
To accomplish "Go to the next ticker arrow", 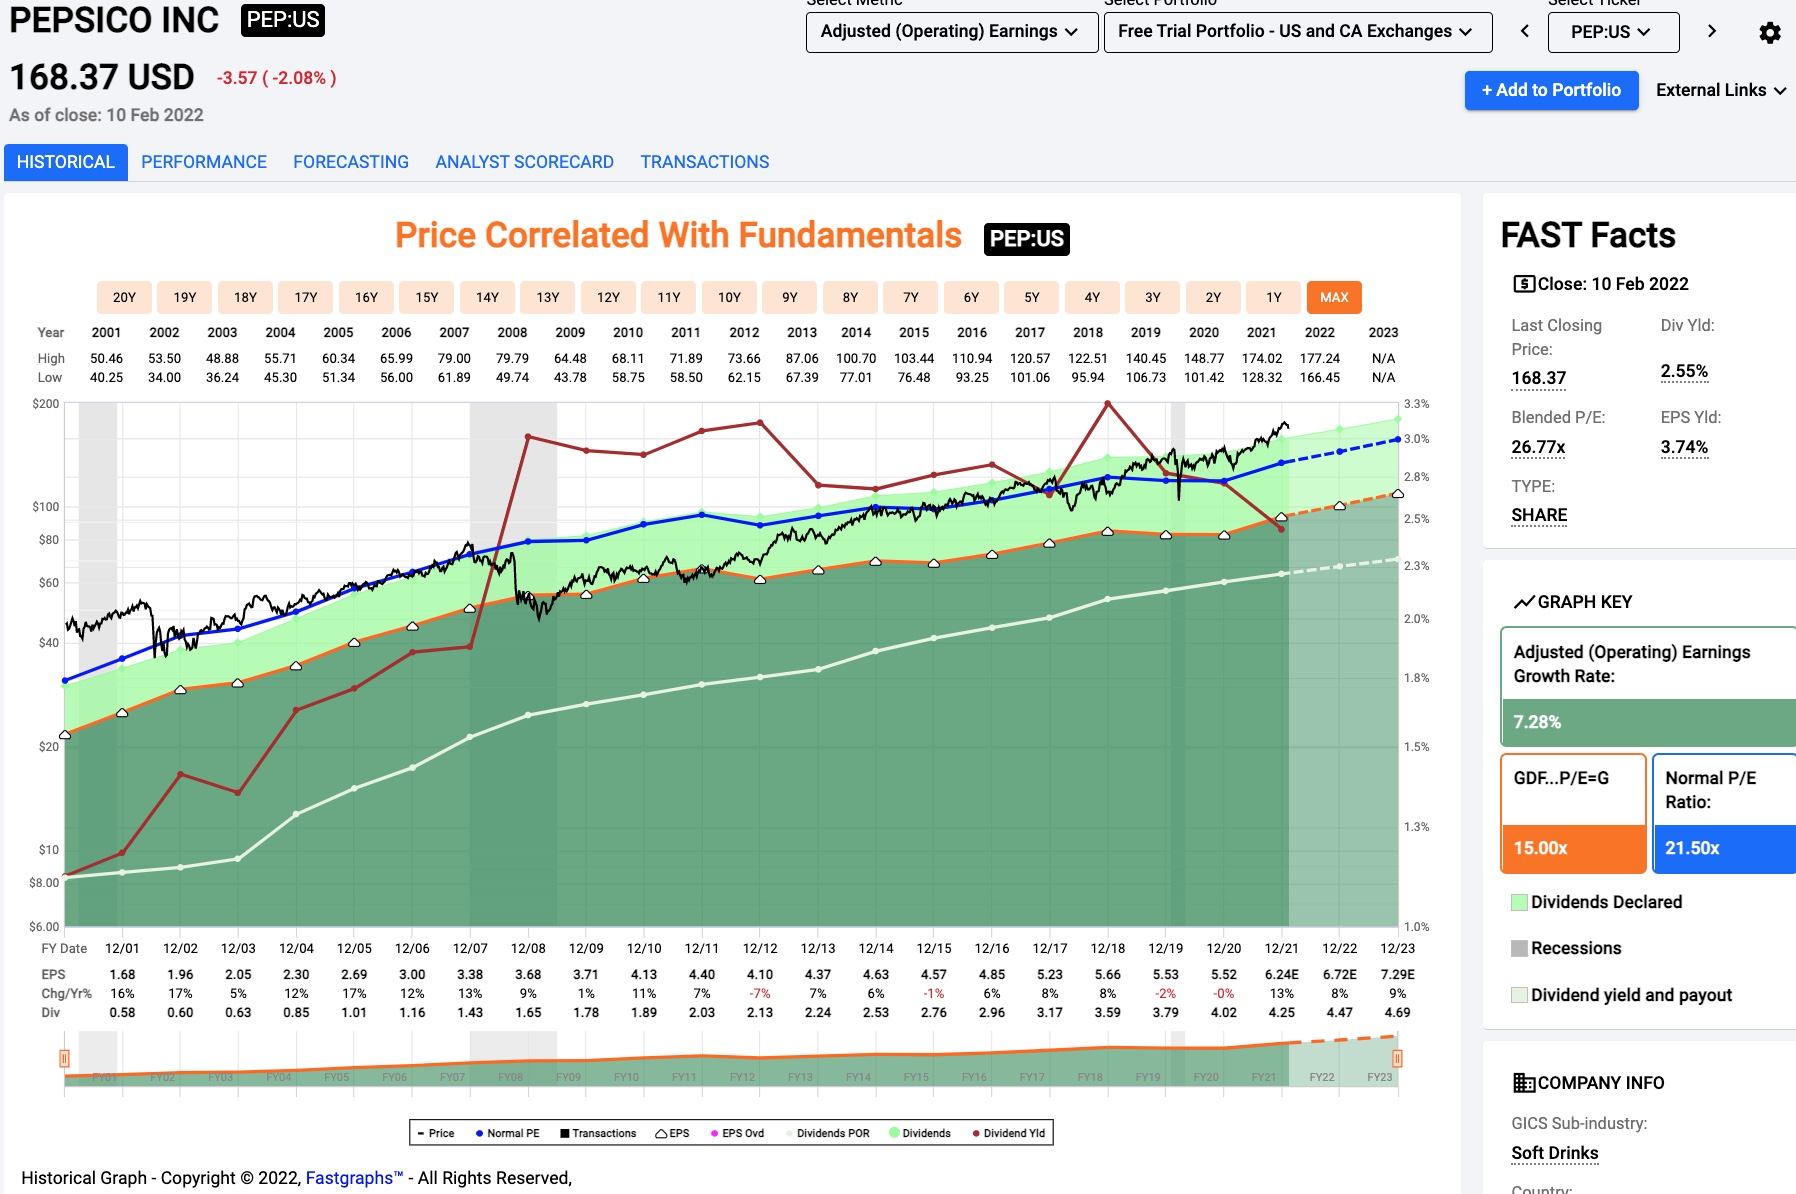I will pyautogui.click(x=1712, y=31).
